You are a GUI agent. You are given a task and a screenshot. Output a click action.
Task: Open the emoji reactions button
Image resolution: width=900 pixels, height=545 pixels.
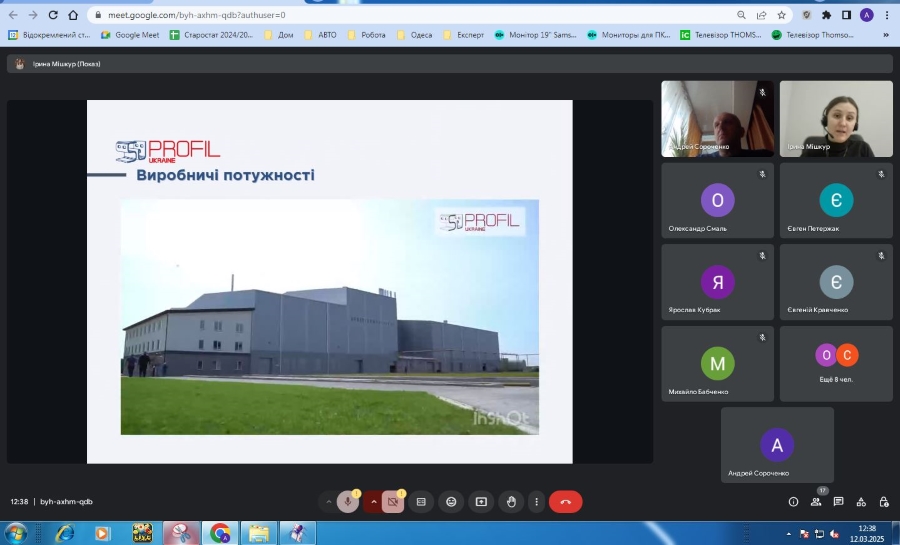tap(451, 502)
